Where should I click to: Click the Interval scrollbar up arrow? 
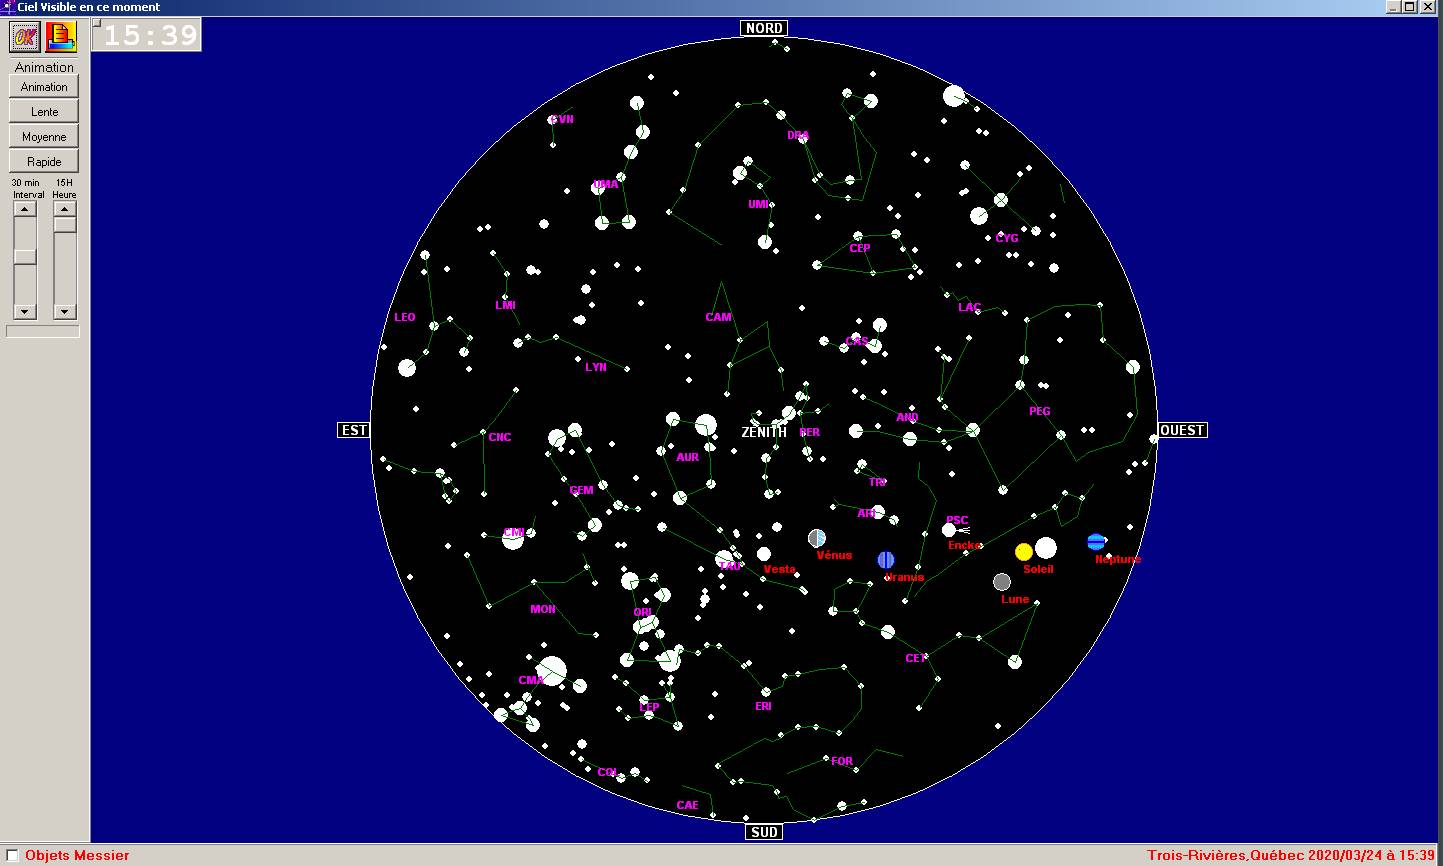click(x=25, y=209)
